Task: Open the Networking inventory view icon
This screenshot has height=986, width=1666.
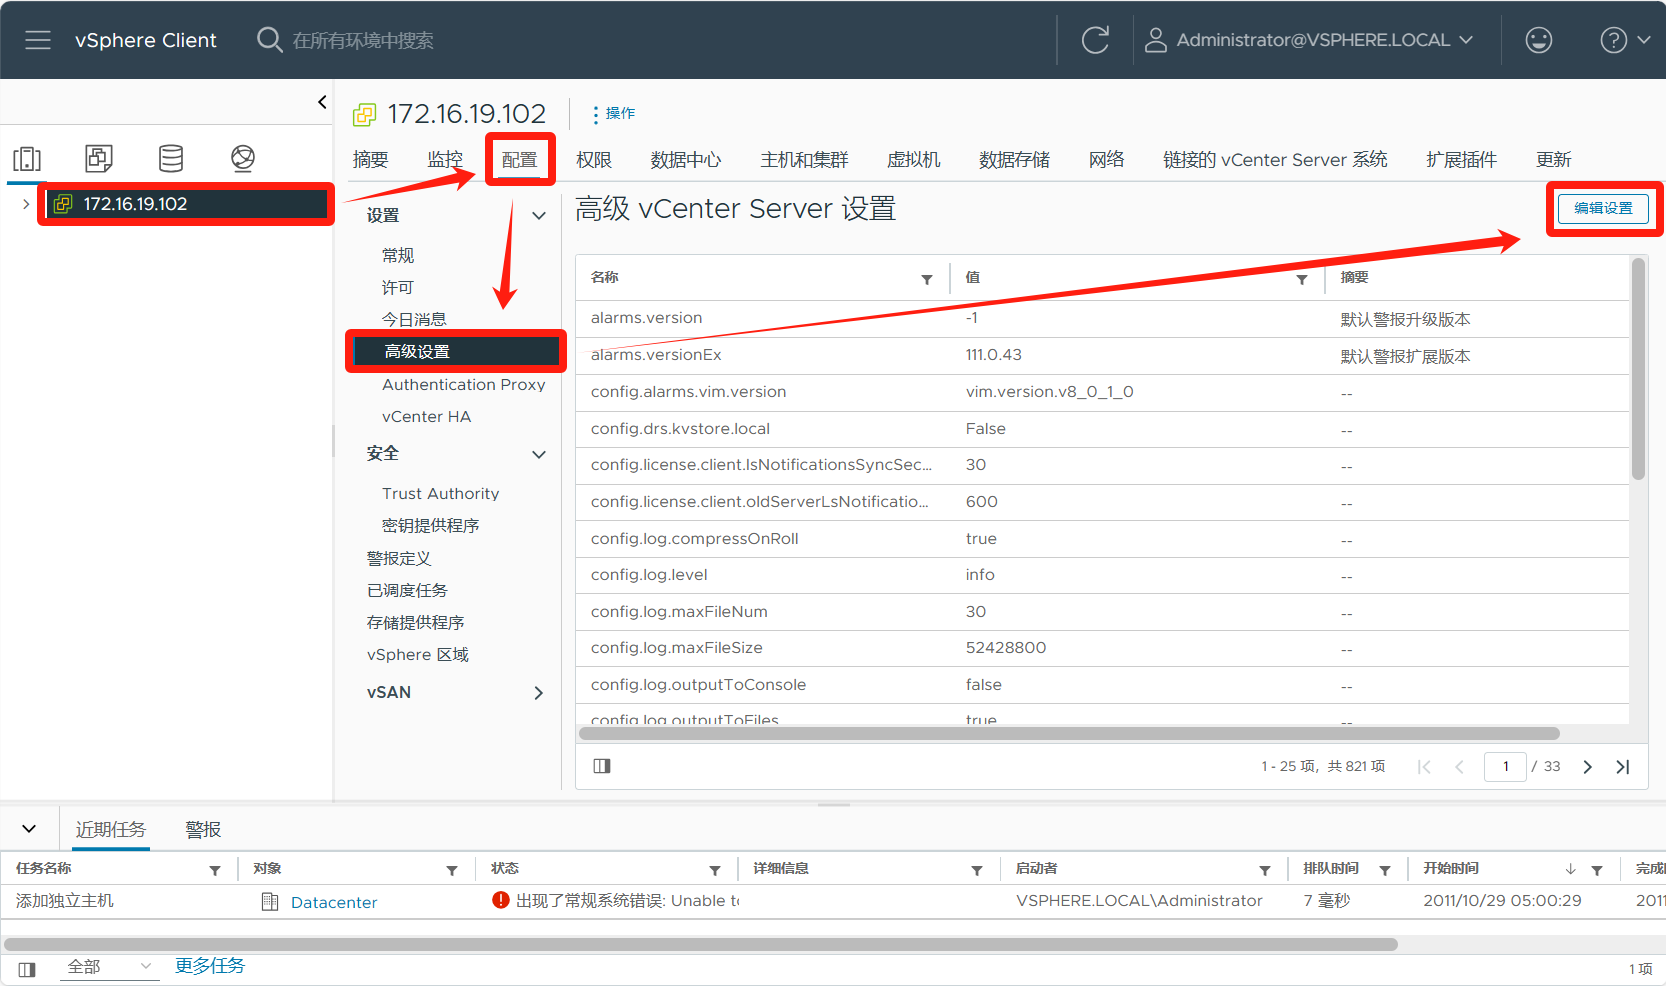Action: coord(243,158)
